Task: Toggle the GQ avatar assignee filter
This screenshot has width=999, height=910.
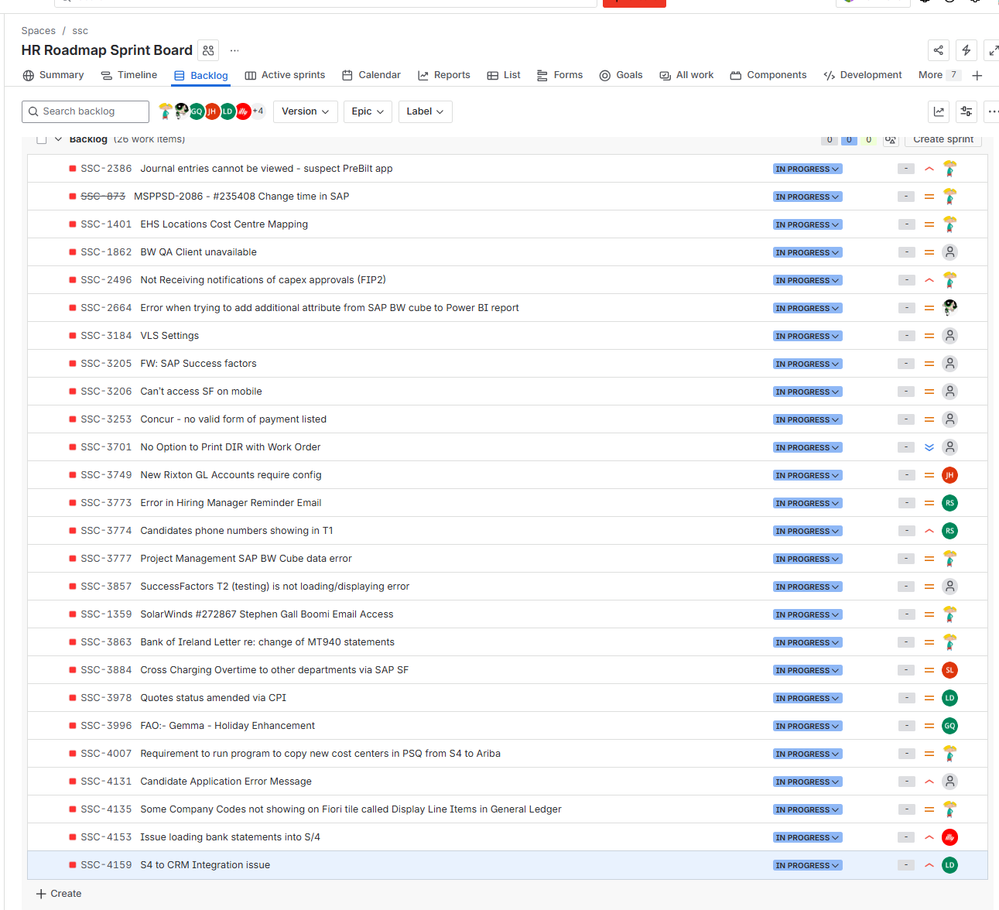Action: (x=197, y=111)
